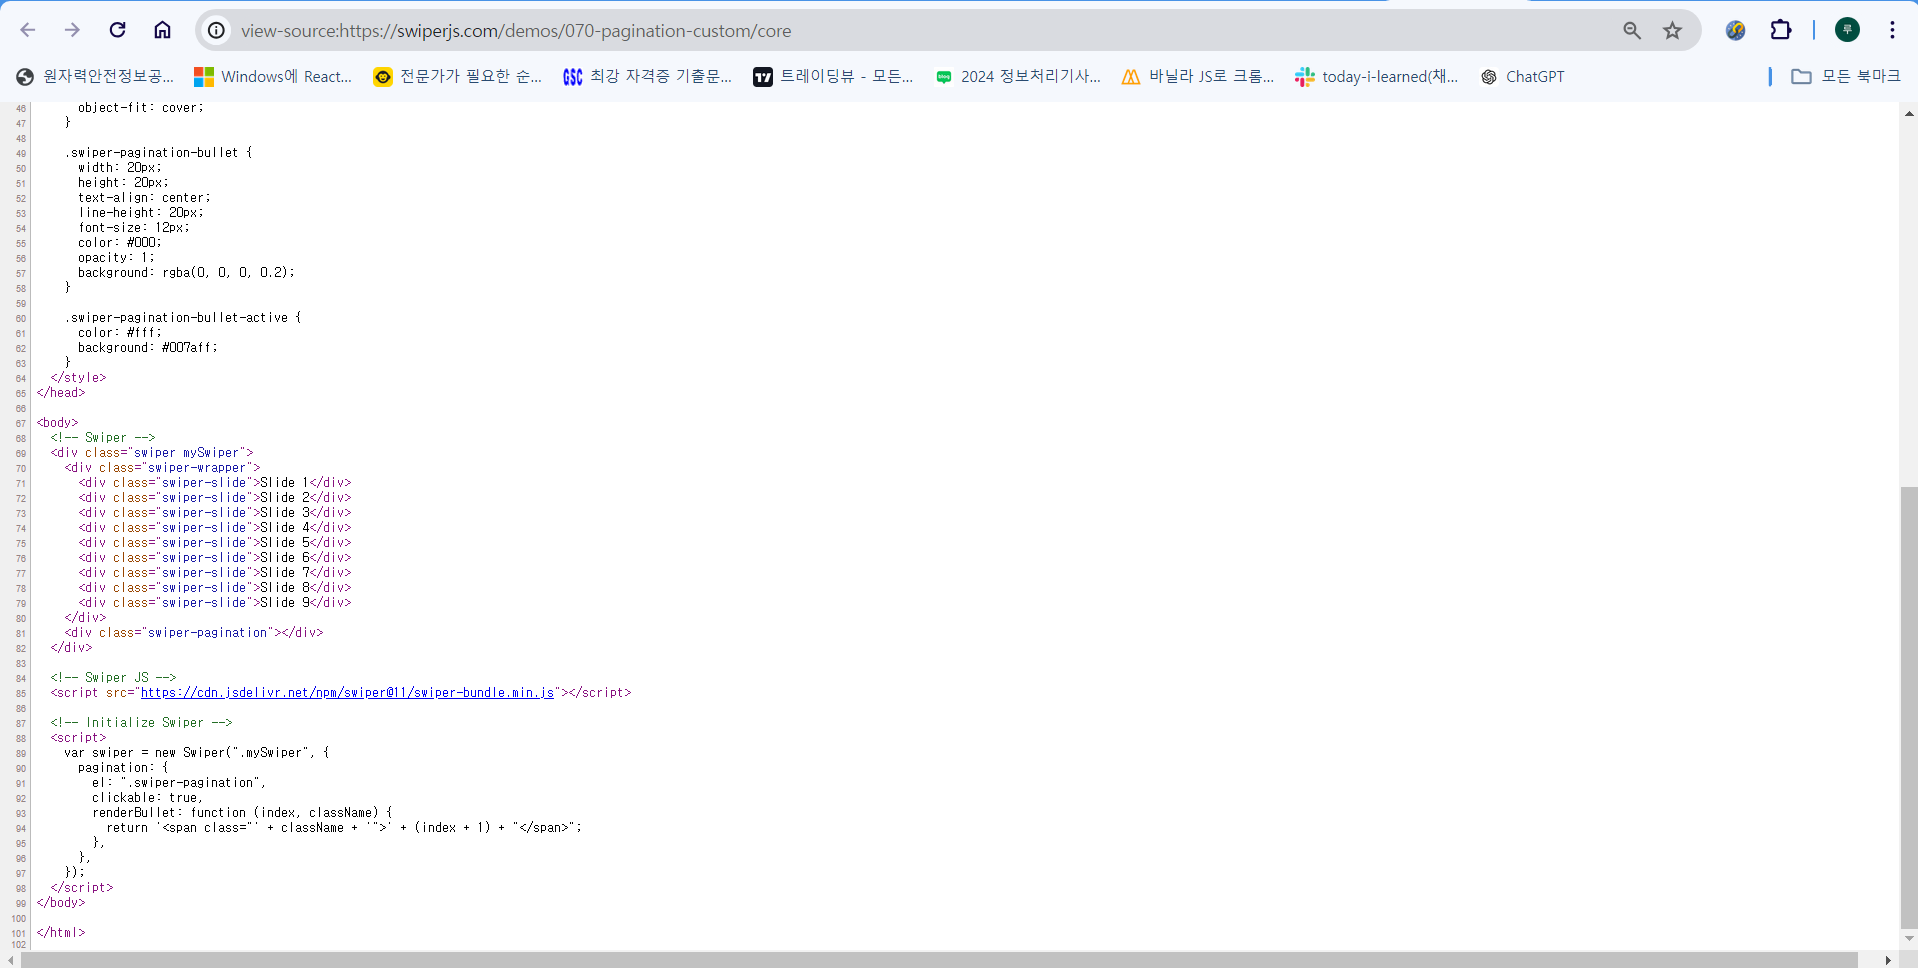This screenshot has height=968, width=1918.
Task: Click the 'swiper mySwiper' div line
Action: coord(152,452)
